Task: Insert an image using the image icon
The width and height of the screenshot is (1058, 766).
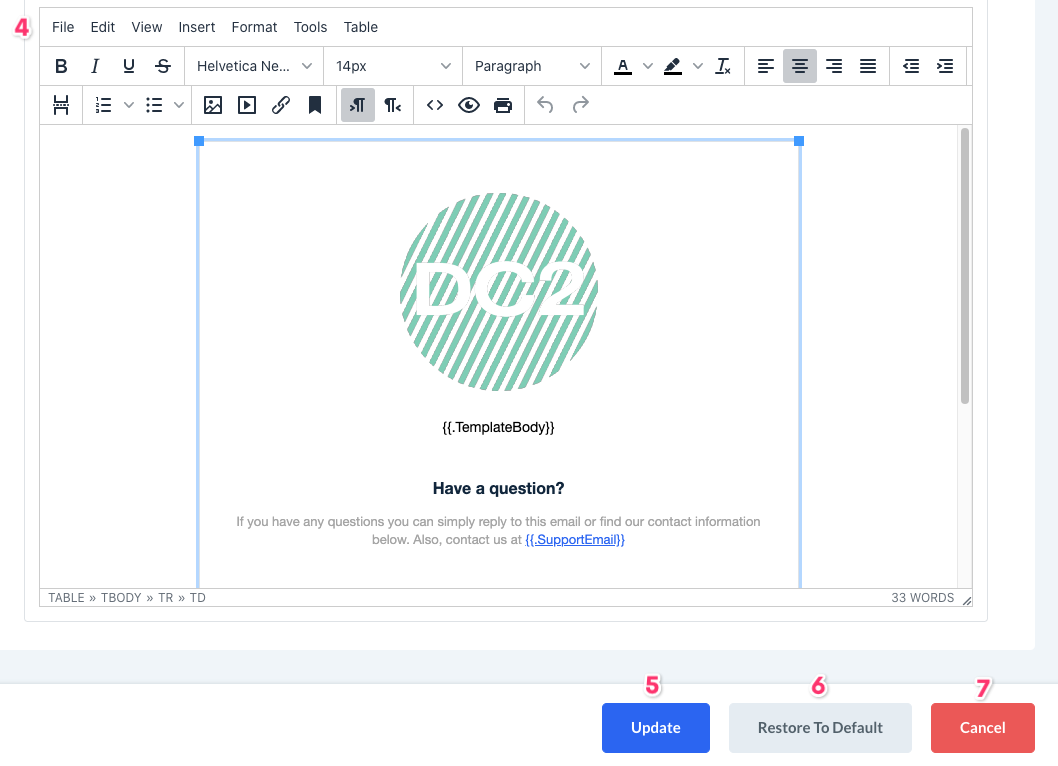Action: click(213, 105)
